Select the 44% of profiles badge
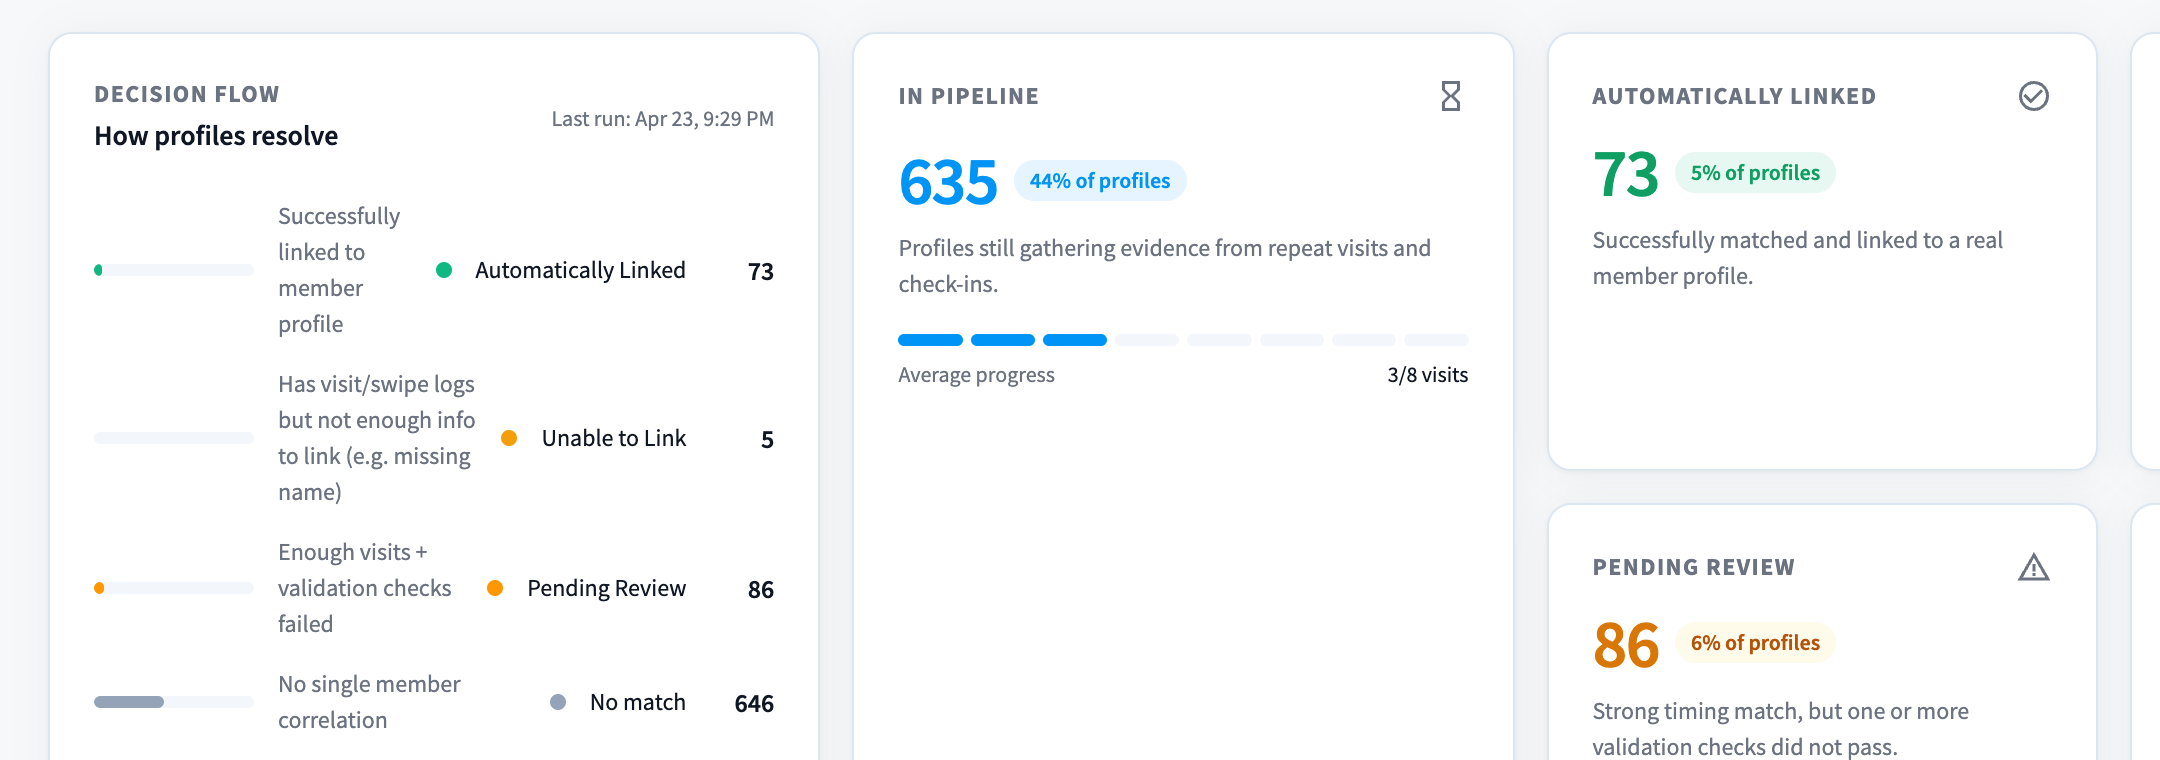Image resolution: width=2160 pixels, height=760 pixels. (x=1100, y=181)
